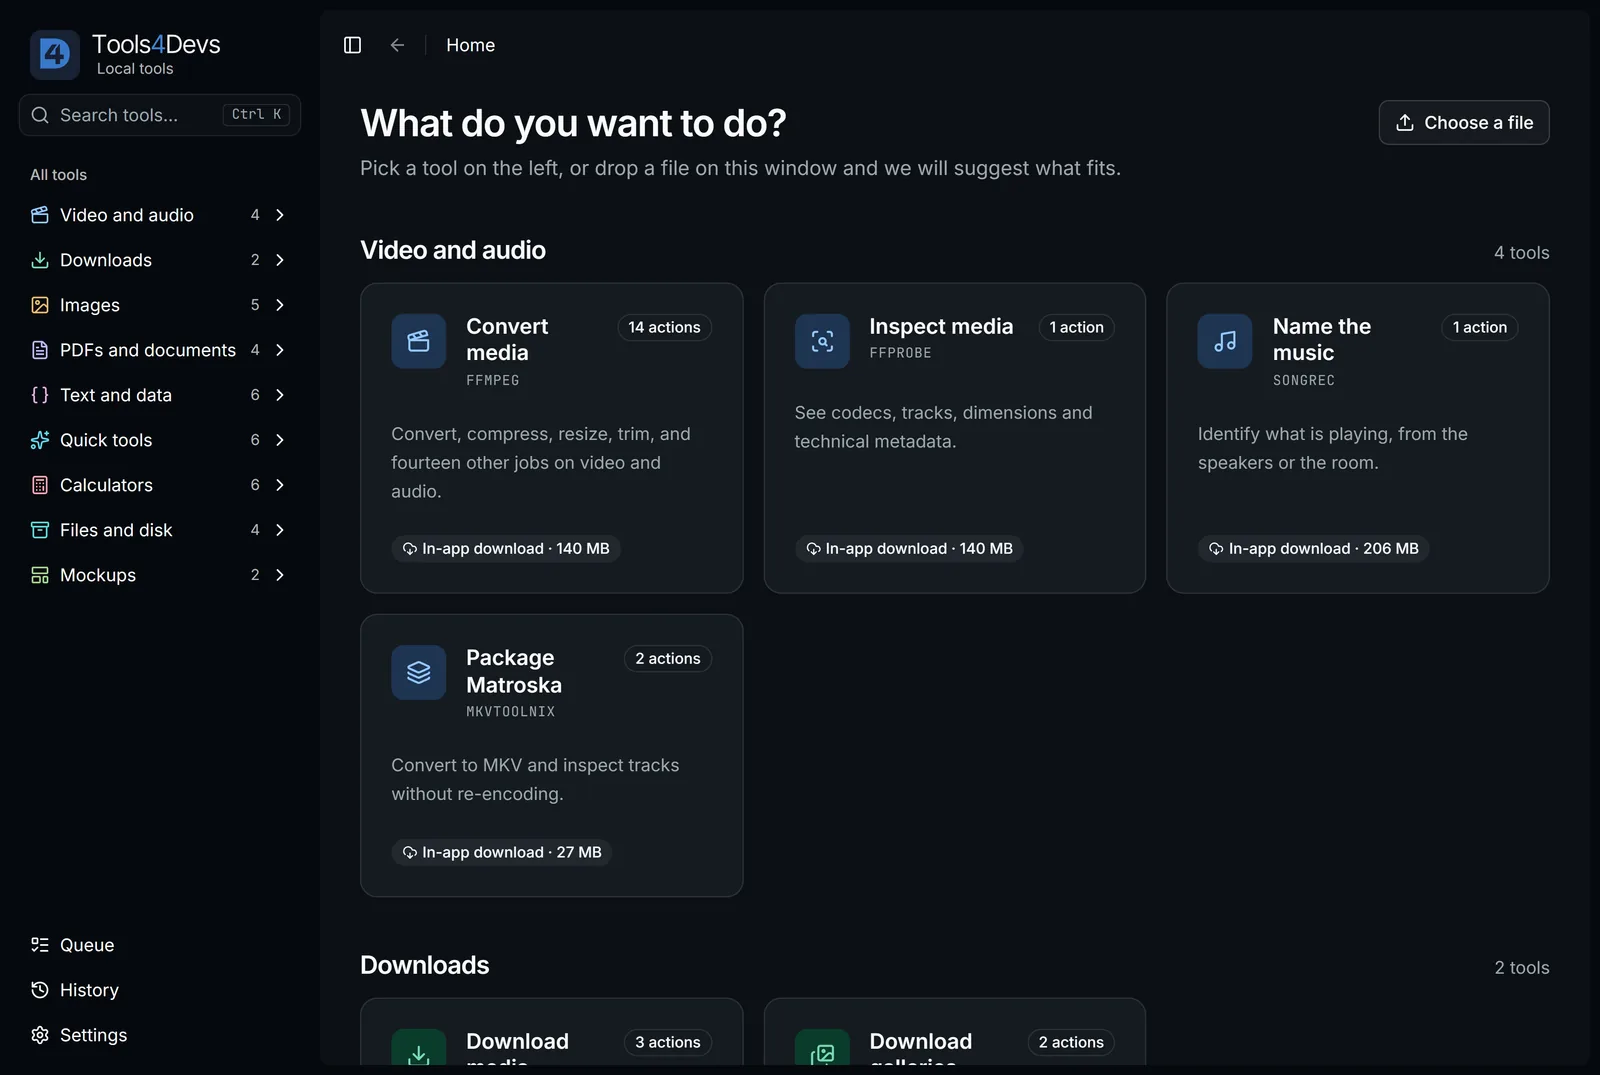Image resolution: width=1600 pixels, height=1075 pixels.
Task: Expand the Video and audio chevron
Action: pos(280,215)
